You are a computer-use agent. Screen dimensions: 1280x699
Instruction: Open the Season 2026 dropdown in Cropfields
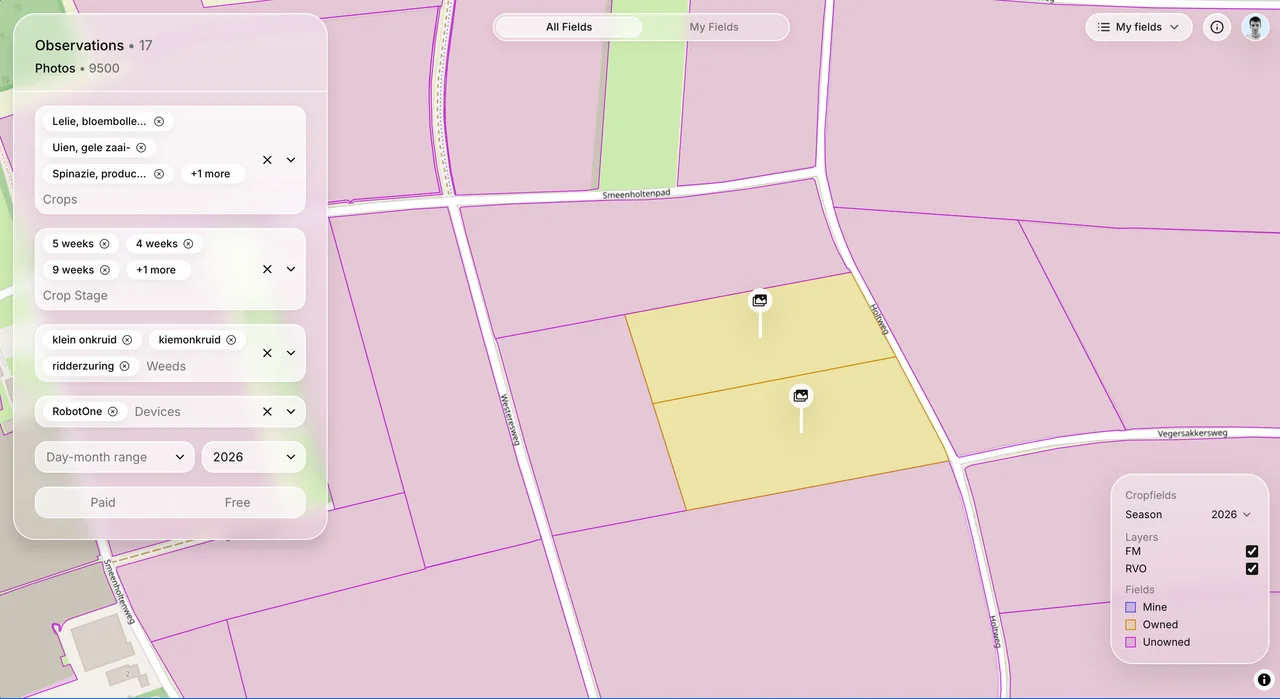click(1231, 514)
